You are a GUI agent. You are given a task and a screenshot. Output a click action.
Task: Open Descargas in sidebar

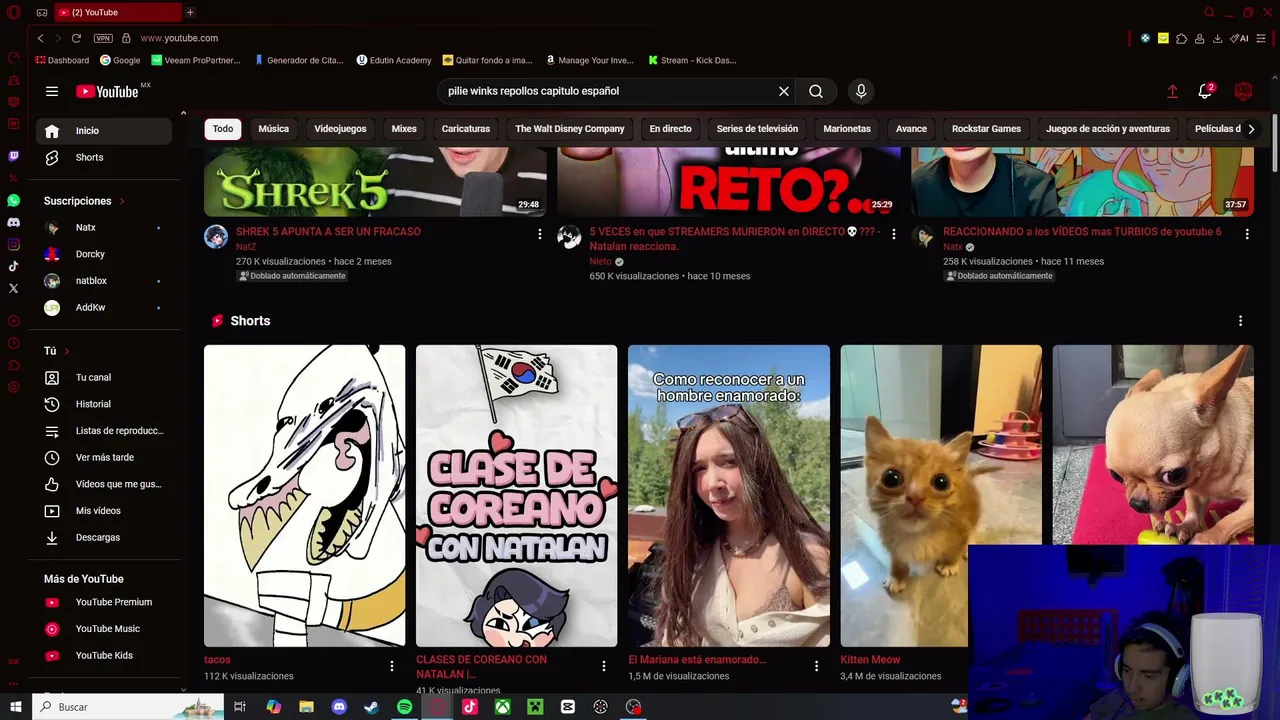(x=104, y=538)
